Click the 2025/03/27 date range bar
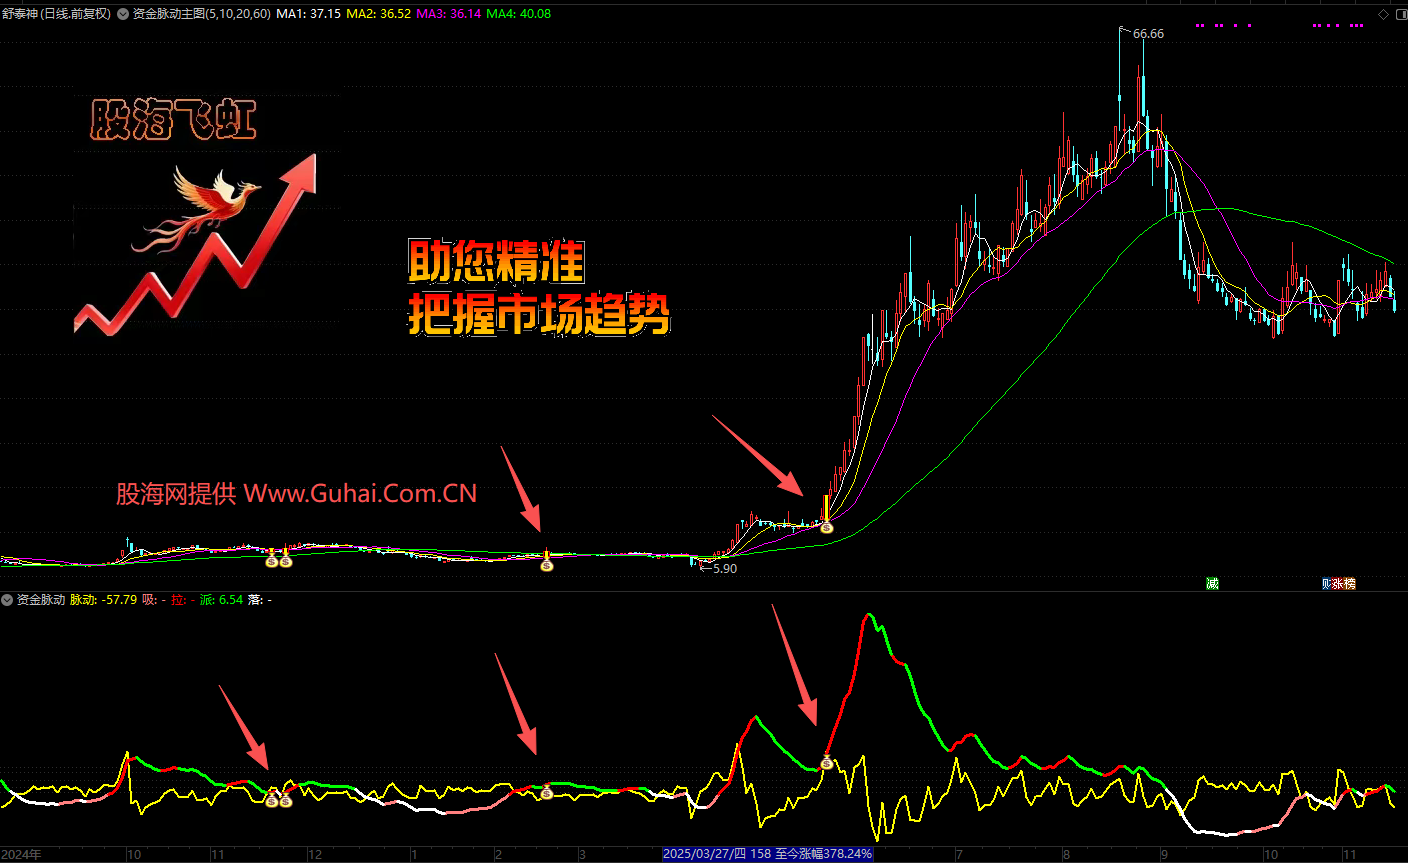1408x863 pixels. tap(767, 854)
